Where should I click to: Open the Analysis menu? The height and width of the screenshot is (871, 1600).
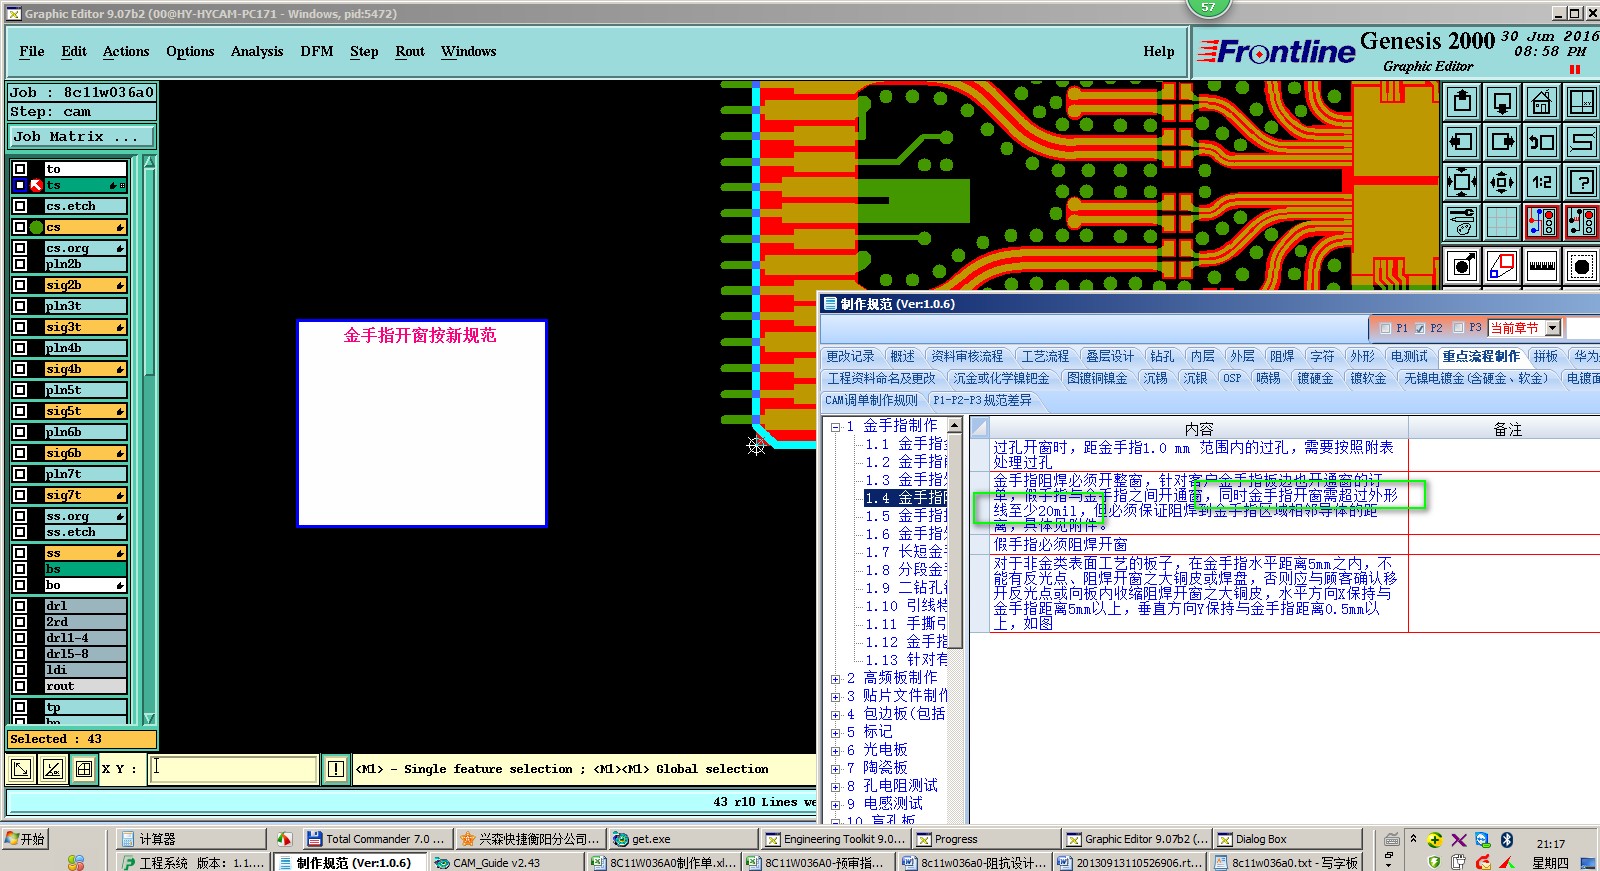(257, 52)
